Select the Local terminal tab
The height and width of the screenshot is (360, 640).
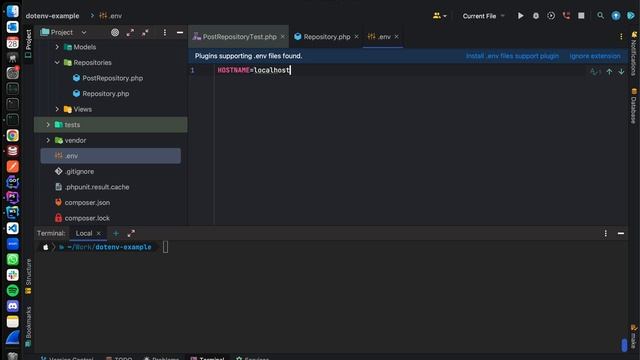coord(84,233)
